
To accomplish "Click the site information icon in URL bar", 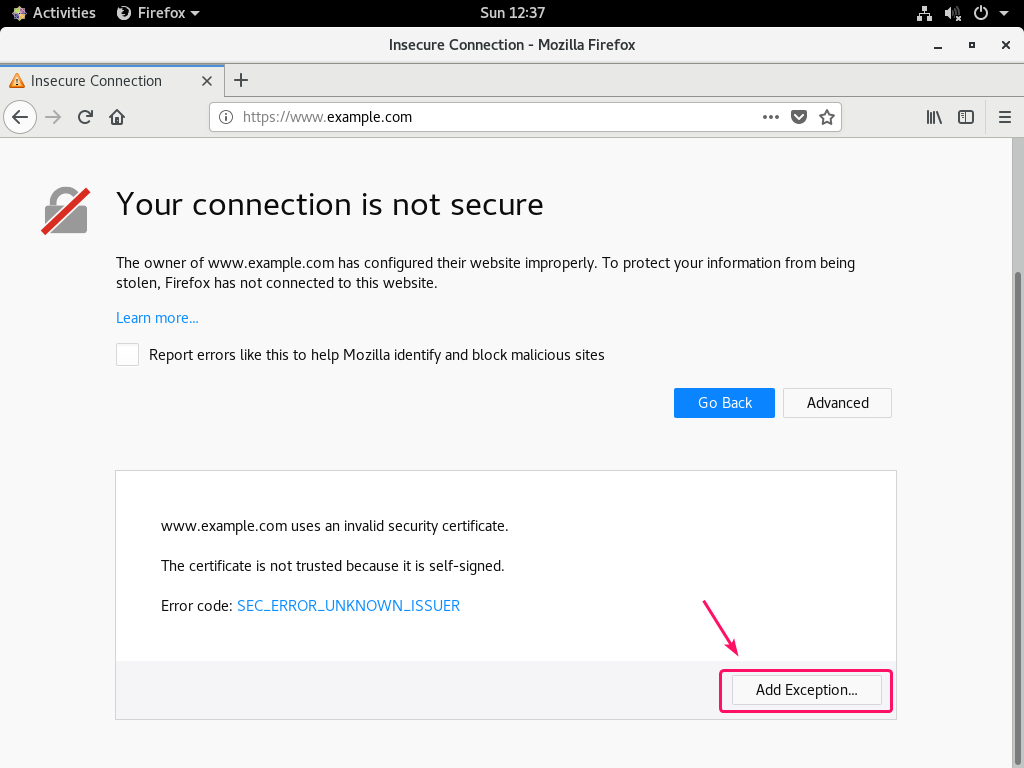I will [x=226, y=117].
